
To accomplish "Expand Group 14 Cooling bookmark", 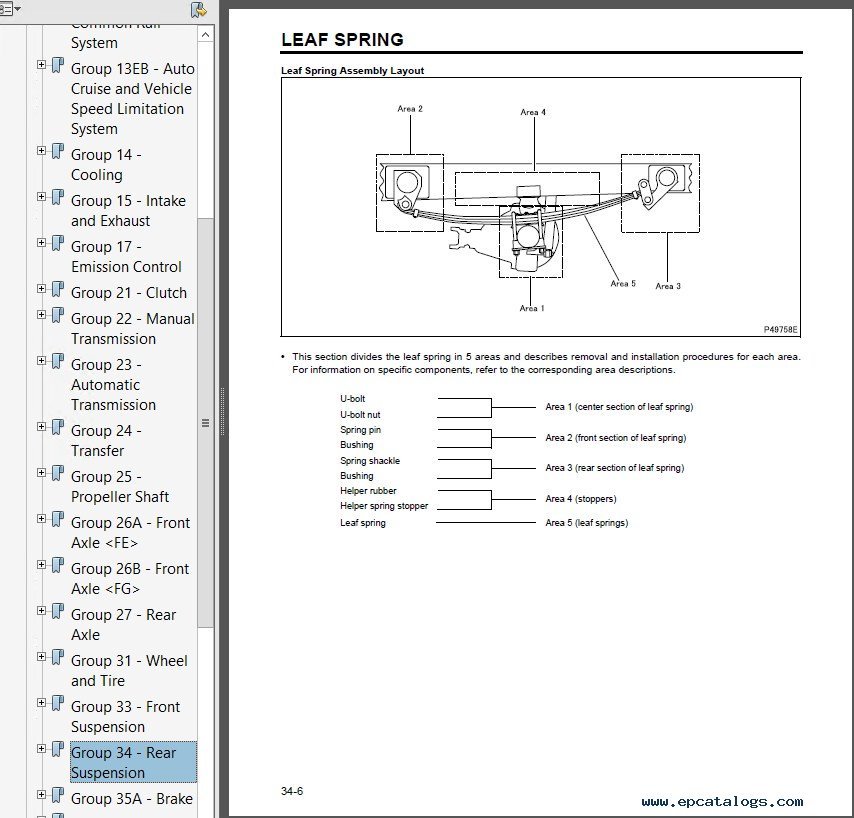I will (x=41, y=151).
